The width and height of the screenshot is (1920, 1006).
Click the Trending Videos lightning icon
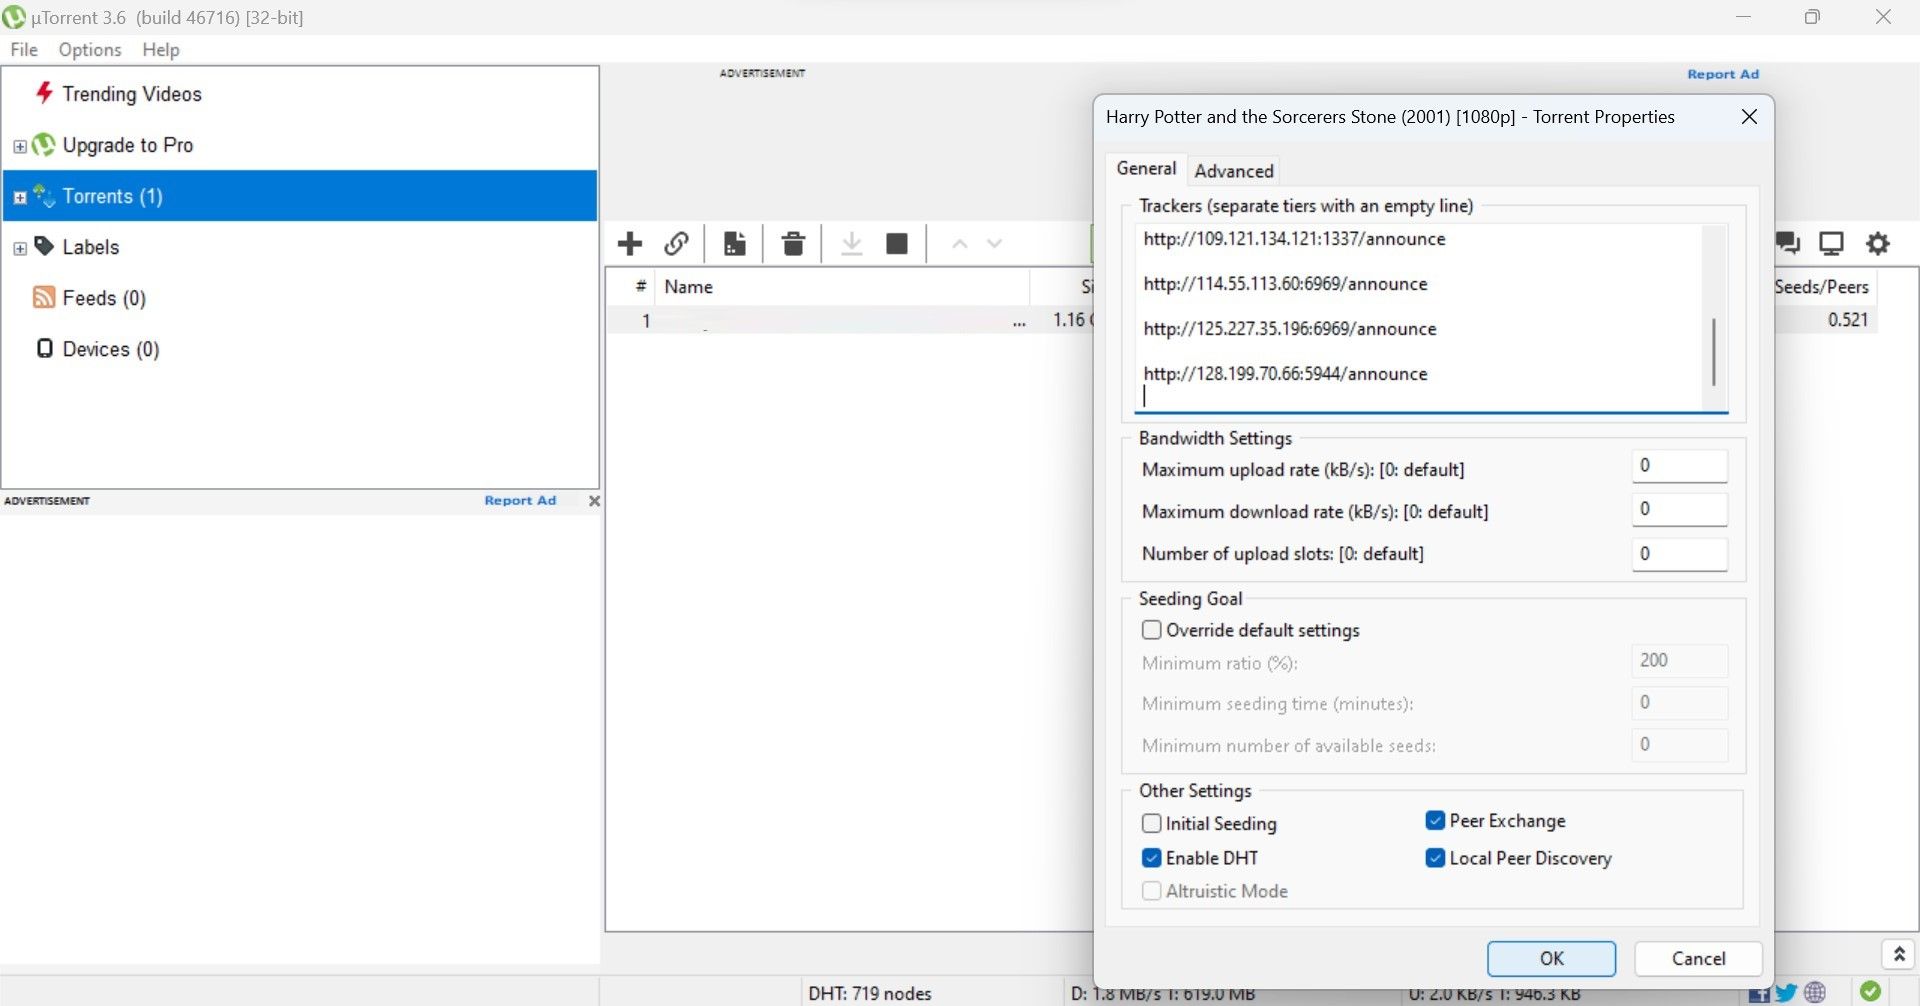point(44,93)
